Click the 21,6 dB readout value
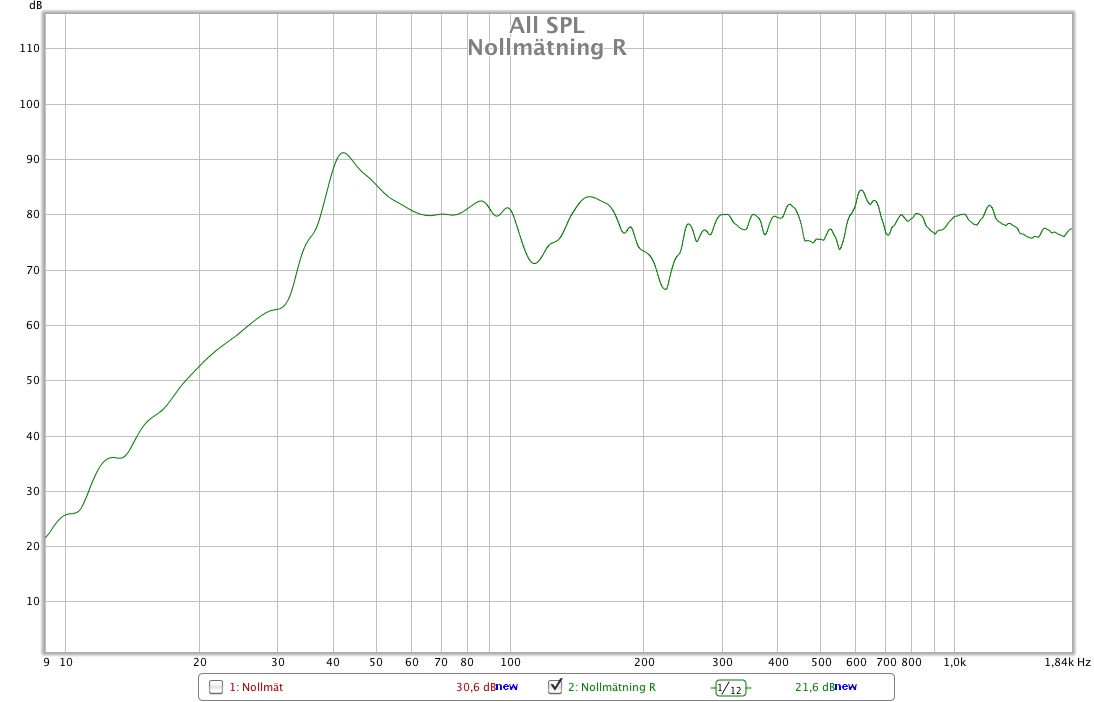Screen dimensions: 1094x702 coord(814,687)
